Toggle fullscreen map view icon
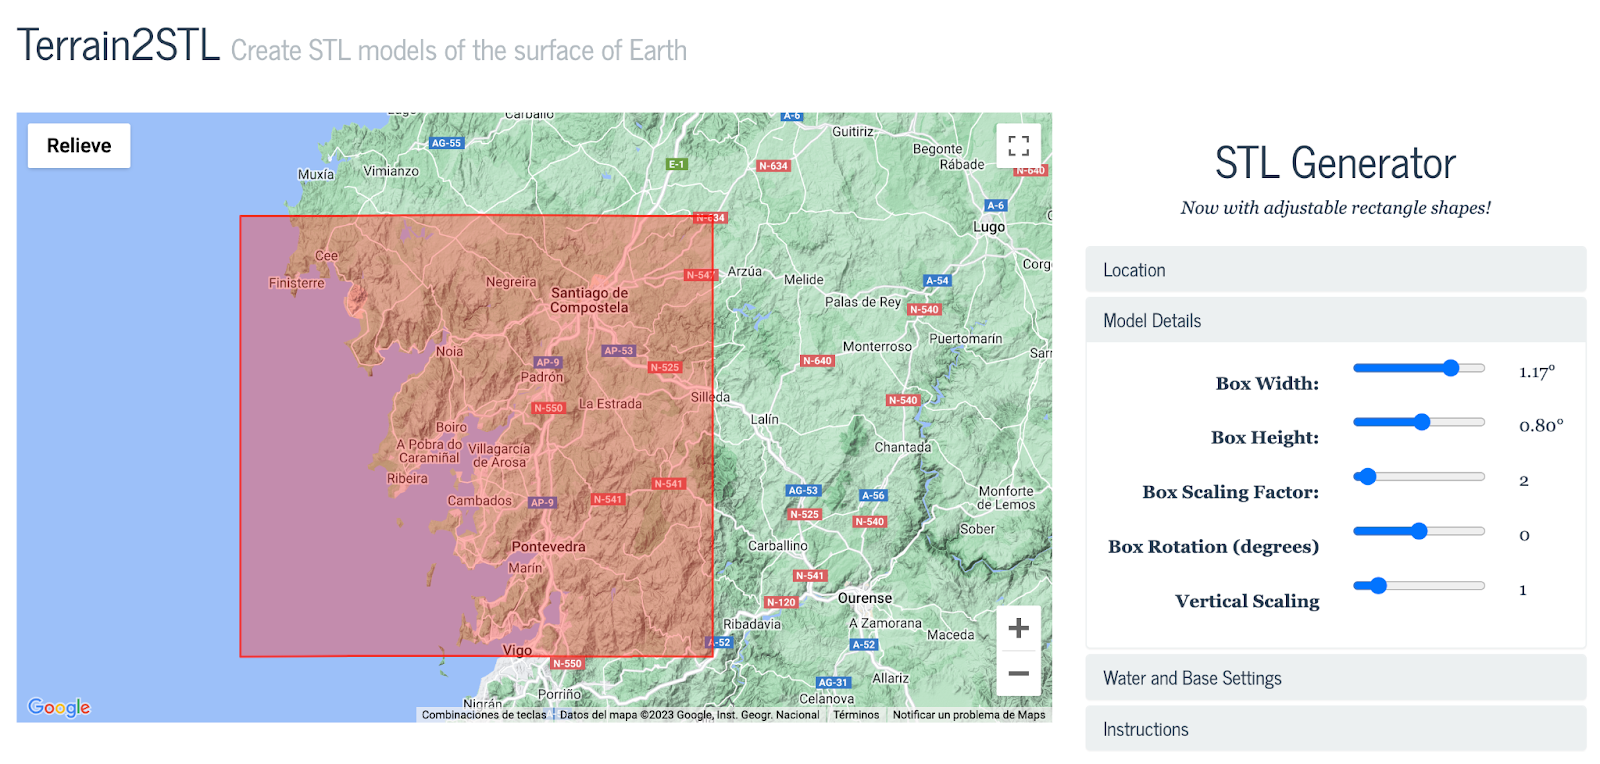 click(1018, 146)
